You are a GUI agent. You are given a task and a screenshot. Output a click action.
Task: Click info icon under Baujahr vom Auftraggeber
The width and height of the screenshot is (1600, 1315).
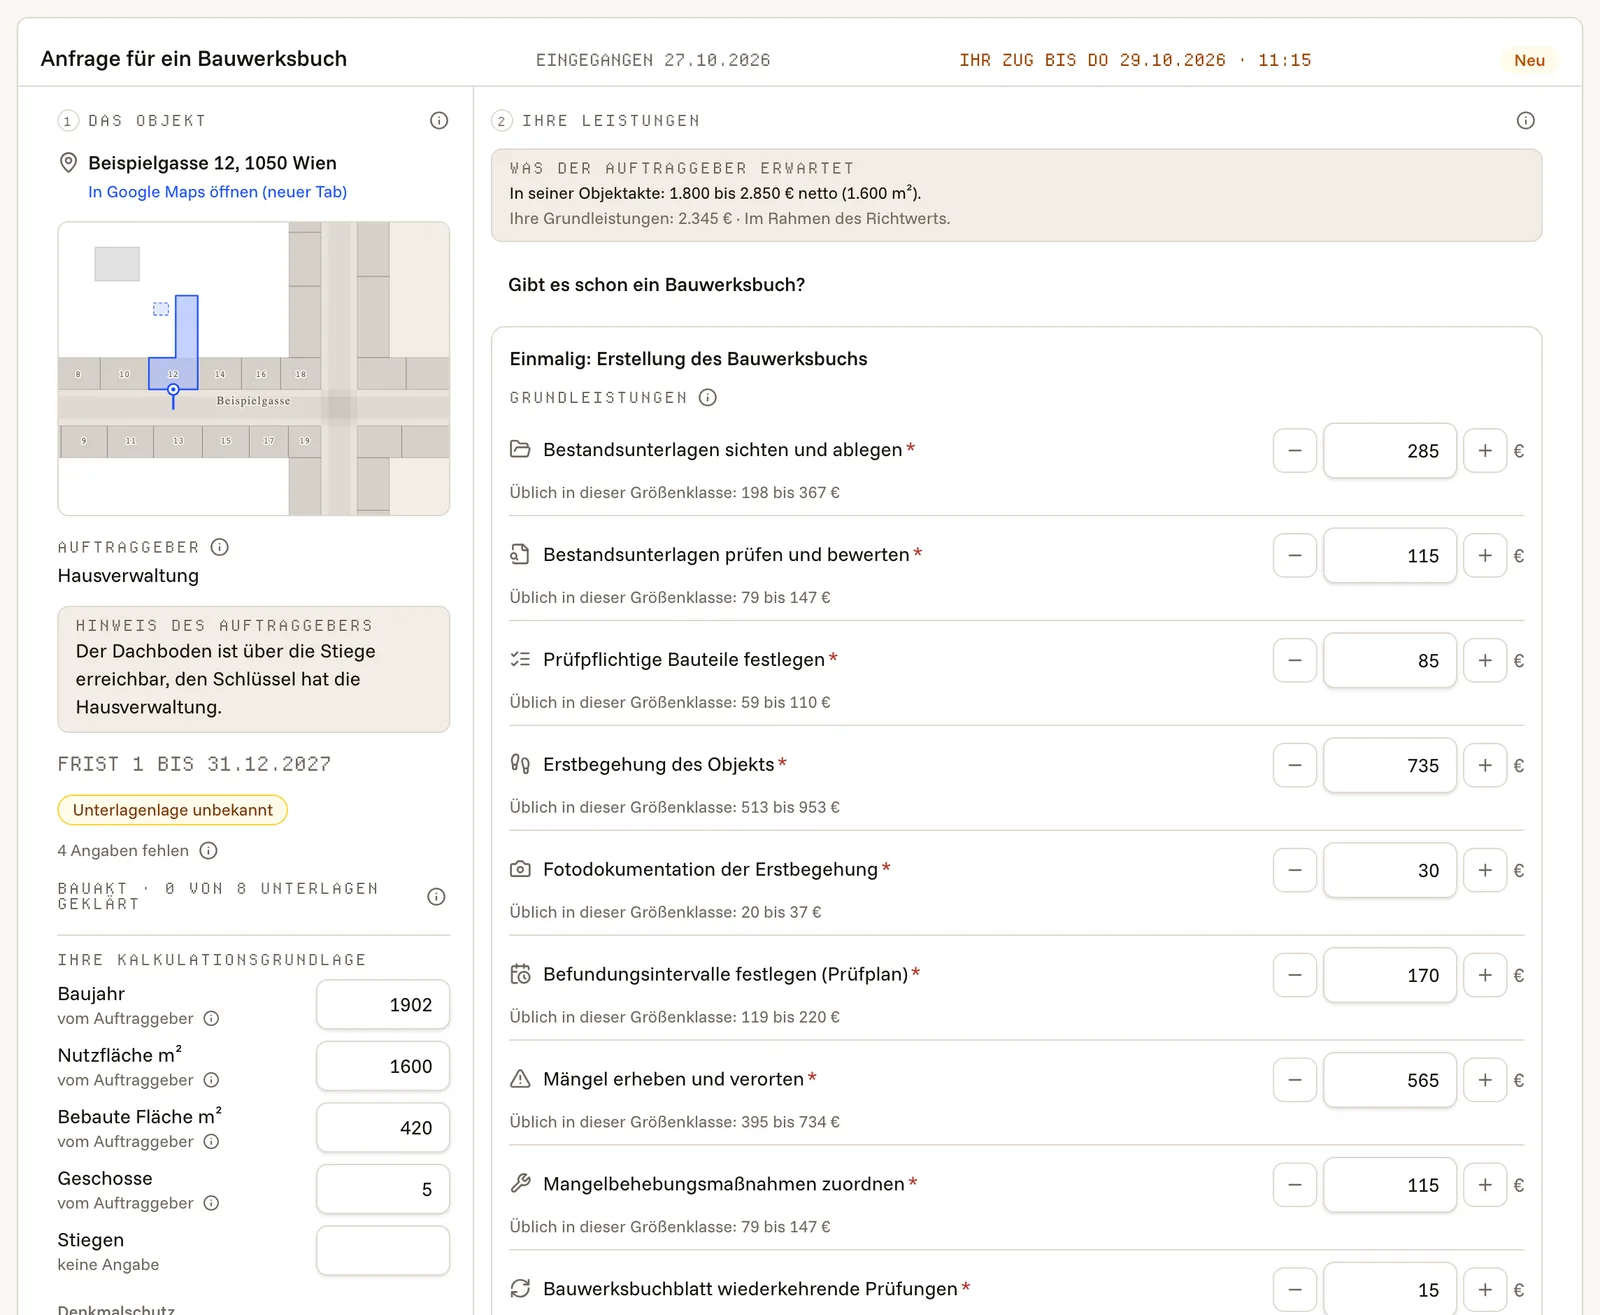(x=211, y=1019)
